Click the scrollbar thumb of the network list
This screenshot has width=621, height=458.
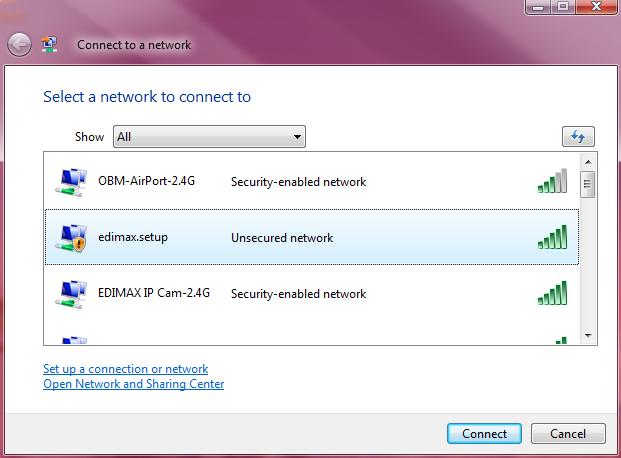(x=588, y=184)
